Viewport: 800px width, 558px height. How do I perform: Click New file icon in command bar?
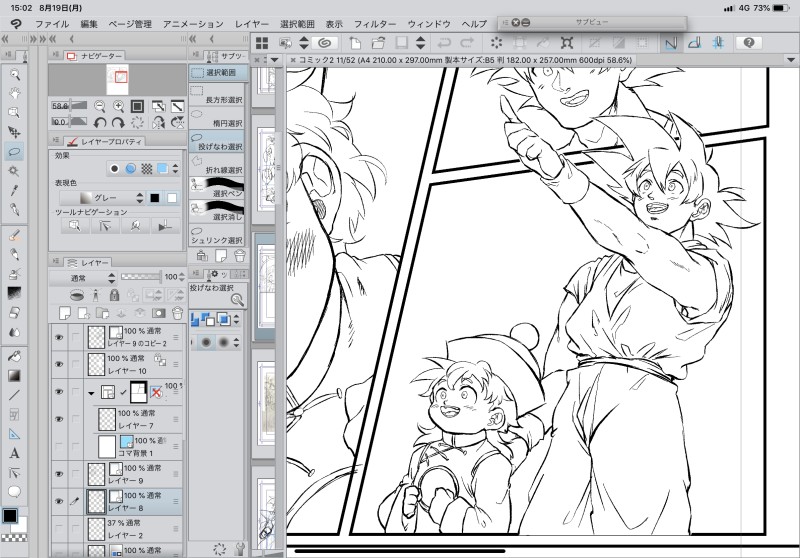(x=355, y=43)
